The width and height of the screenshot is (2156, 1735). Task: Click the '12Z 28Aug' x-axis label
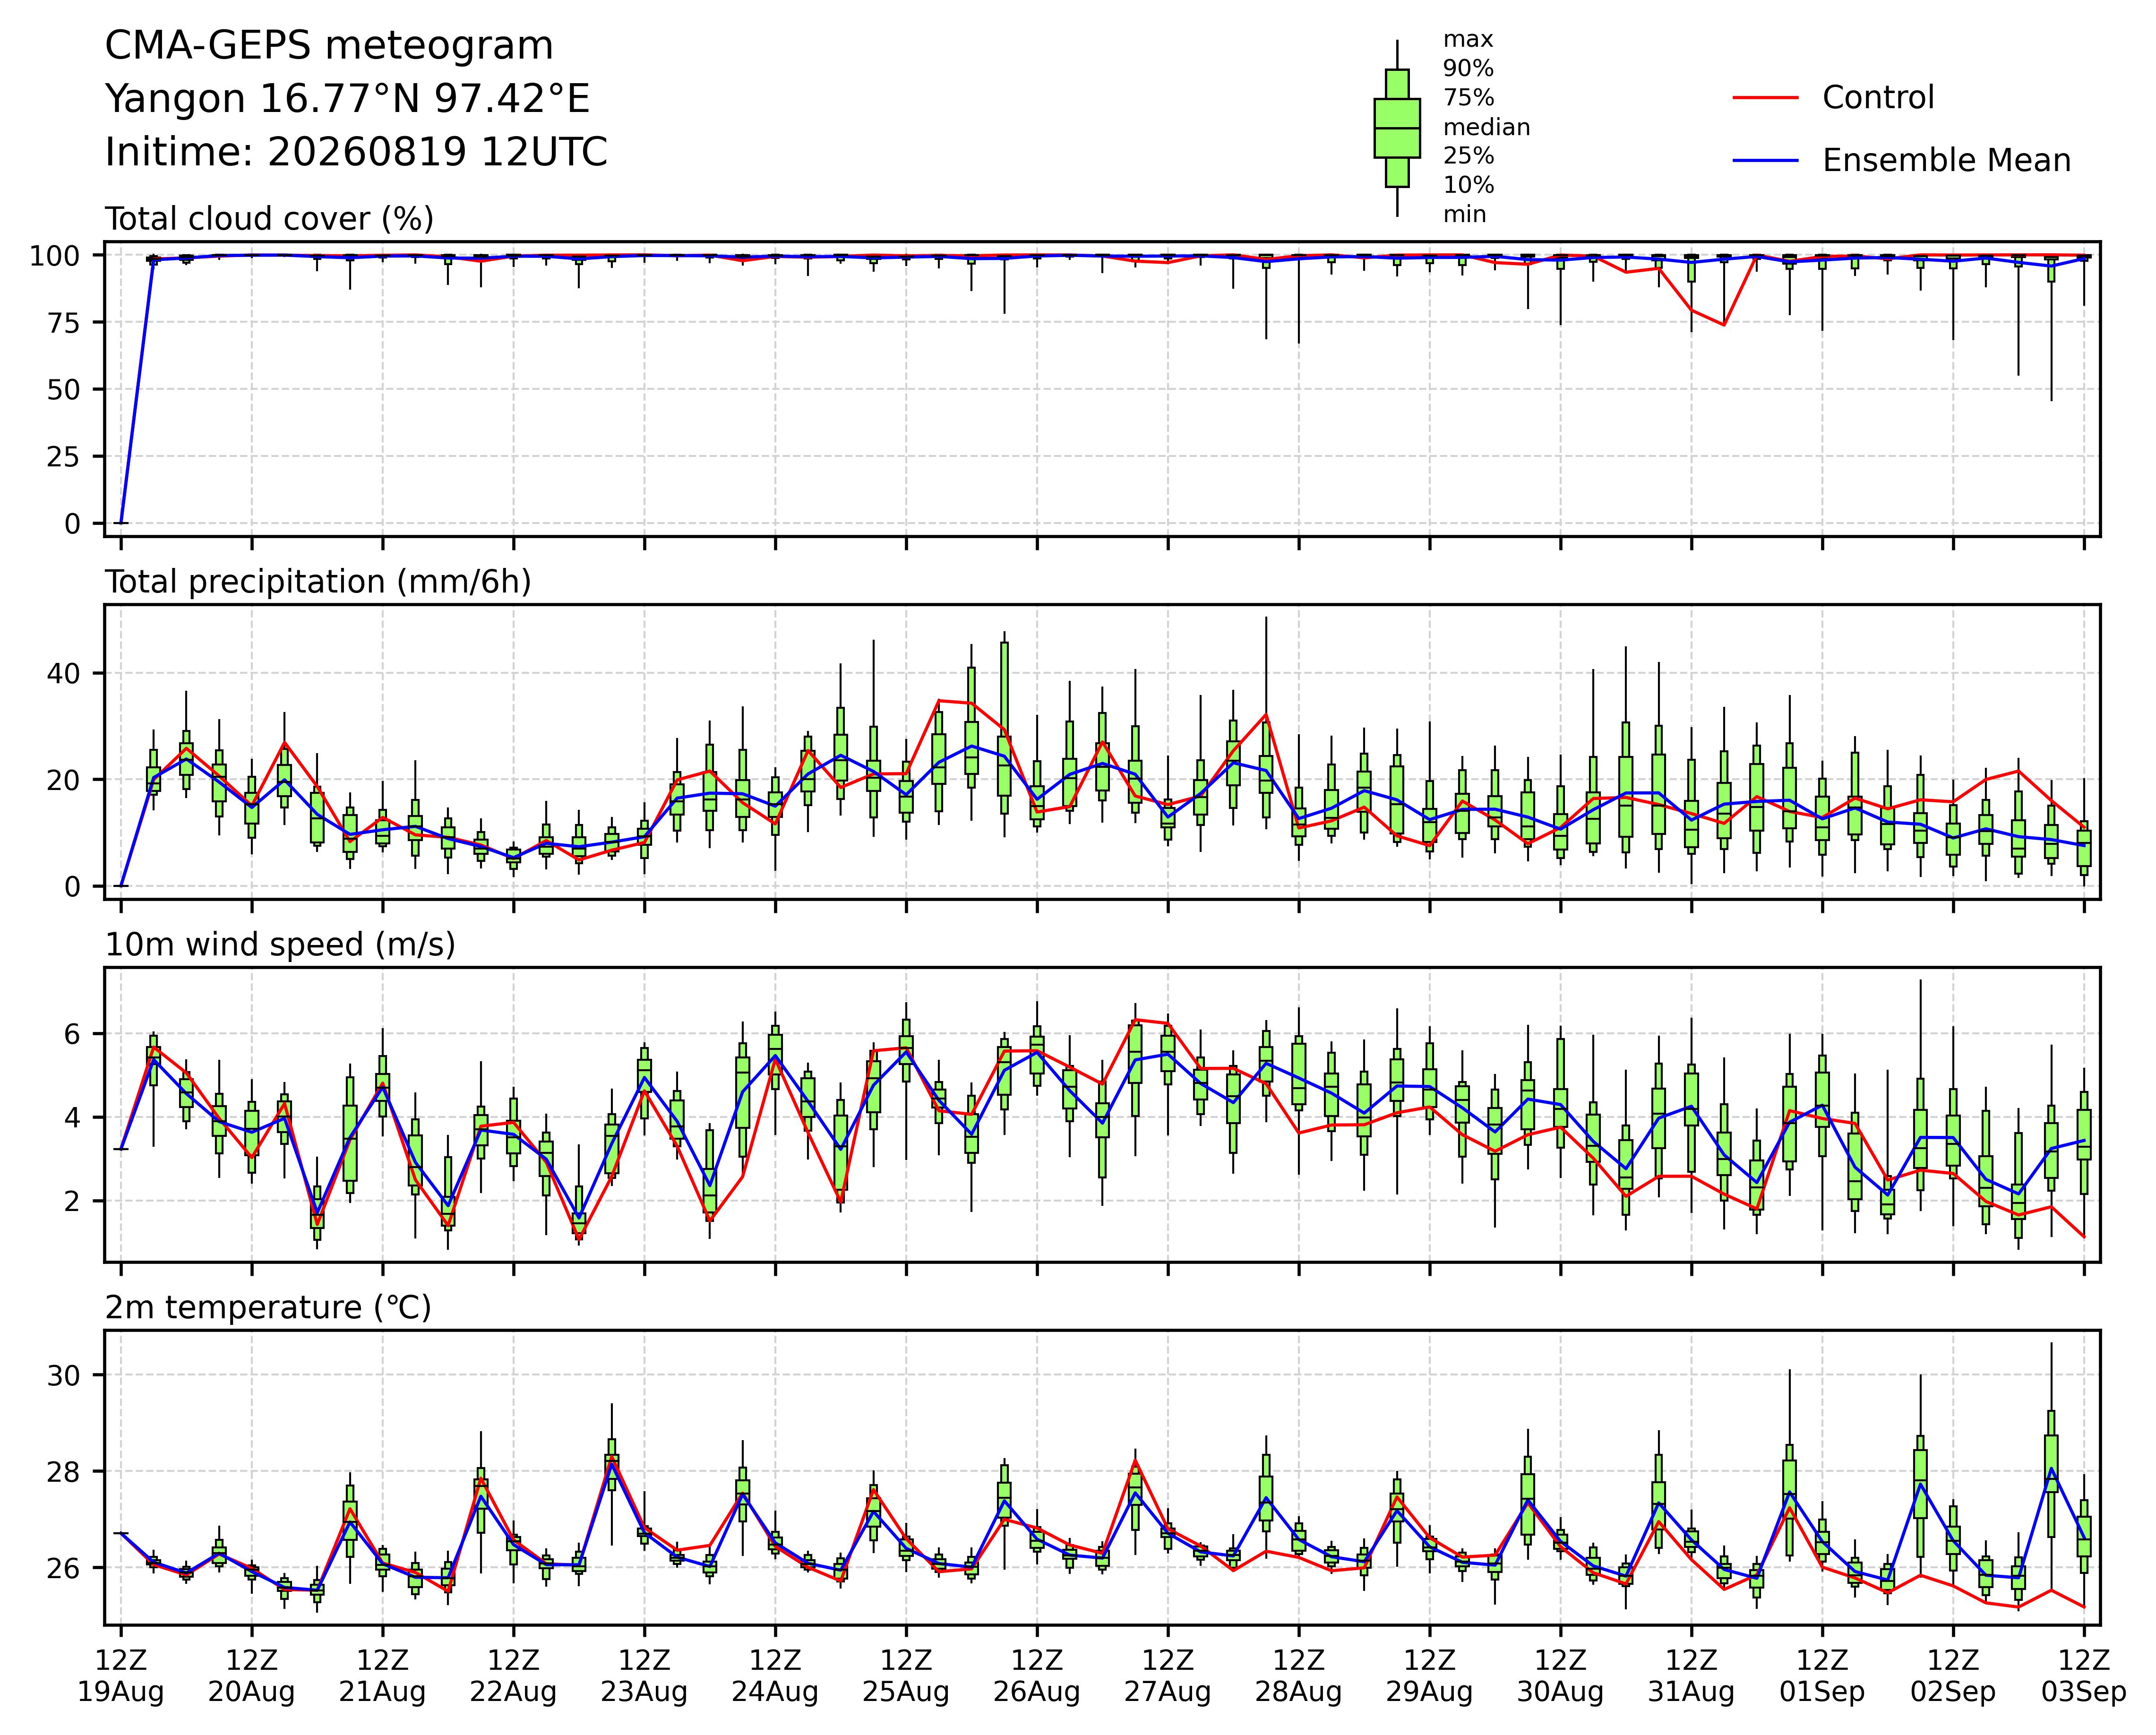click(1299, 1677)
